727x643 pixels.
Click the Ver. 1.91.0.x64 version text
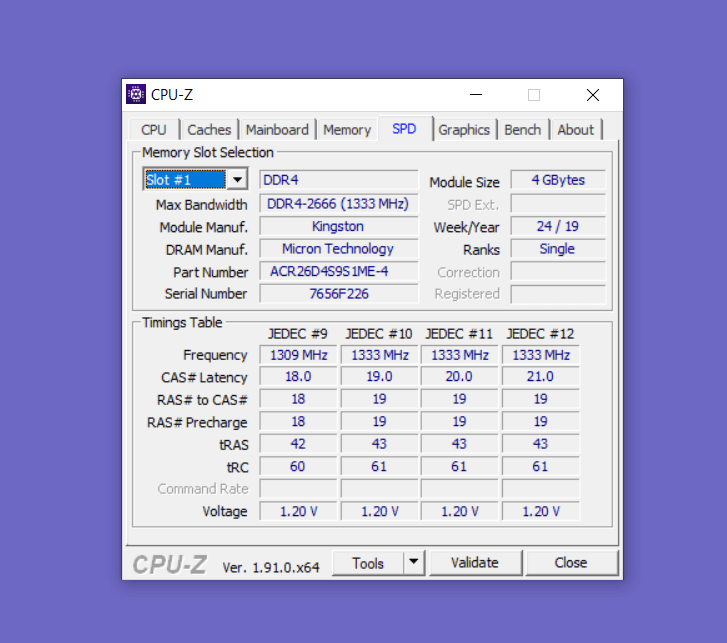click(271, 567)
